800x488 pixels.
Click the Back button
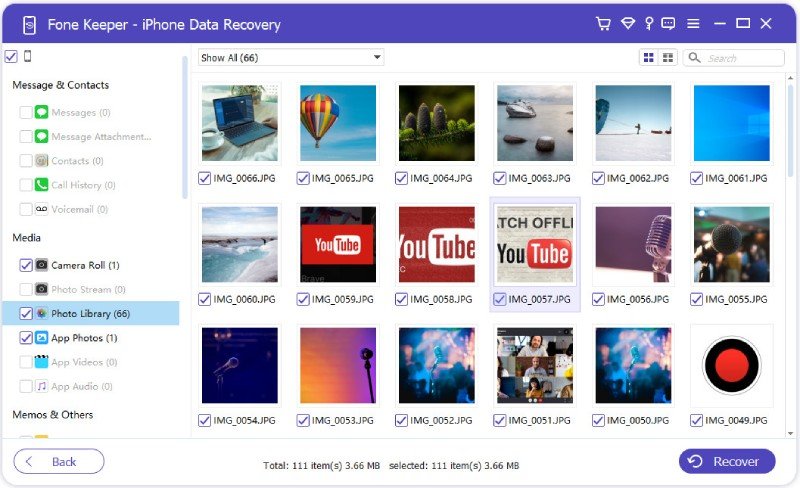tap(59, 461)
